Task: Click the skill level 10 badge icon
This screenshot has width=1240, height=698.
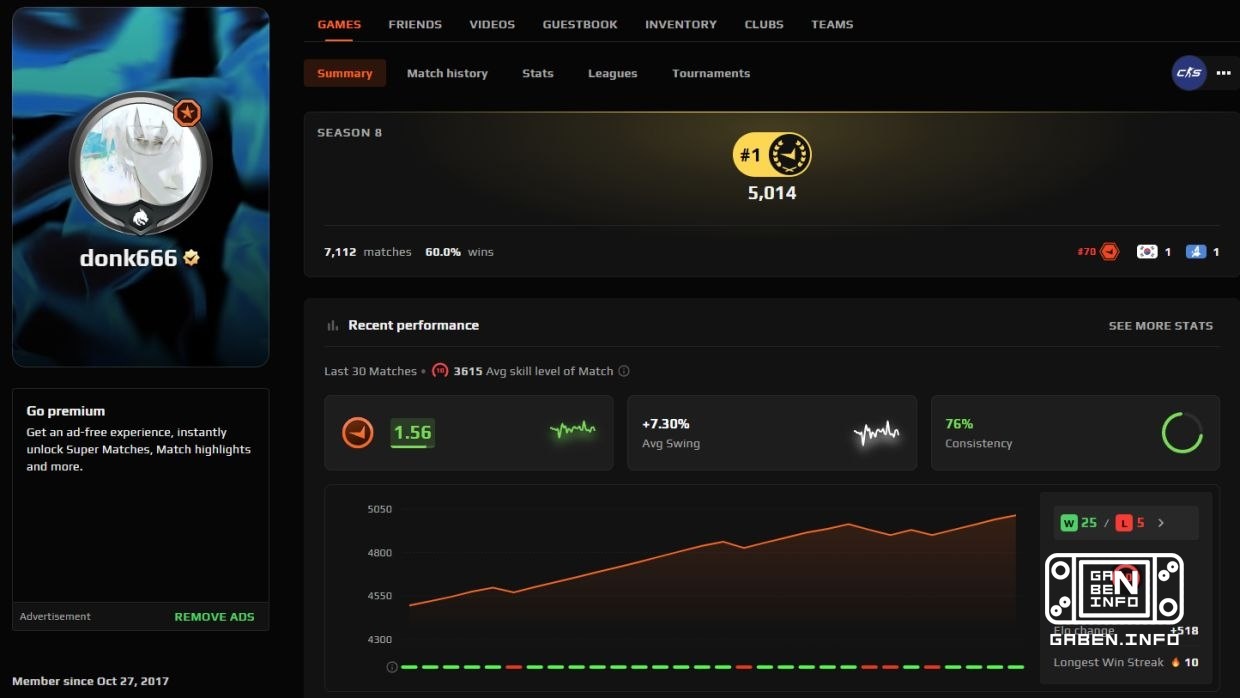Action: click(x=440, y=371)
